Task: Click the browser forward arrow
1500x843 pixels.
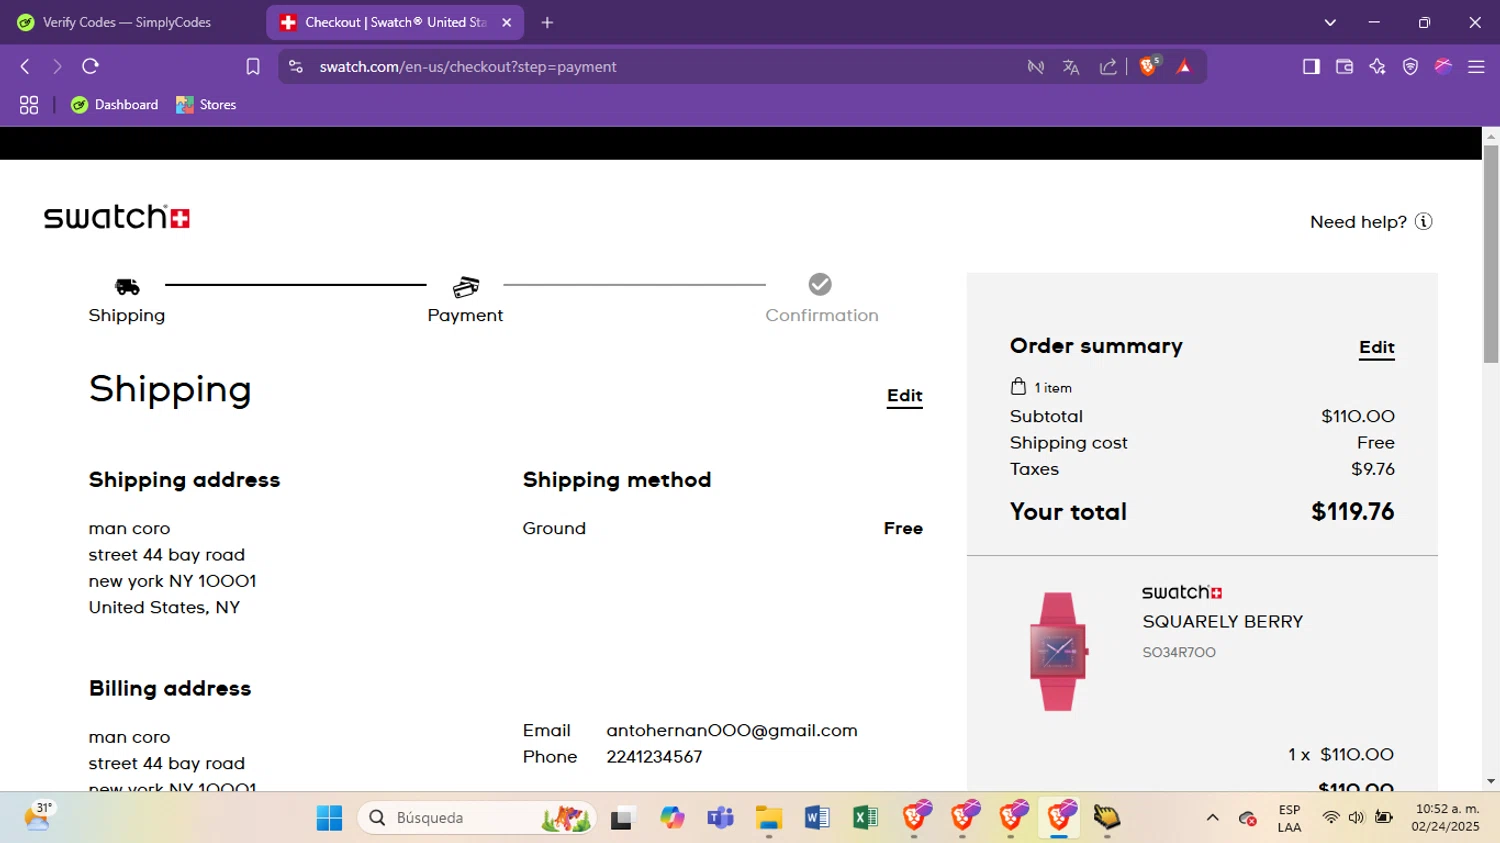Action: tap(57, 67)
